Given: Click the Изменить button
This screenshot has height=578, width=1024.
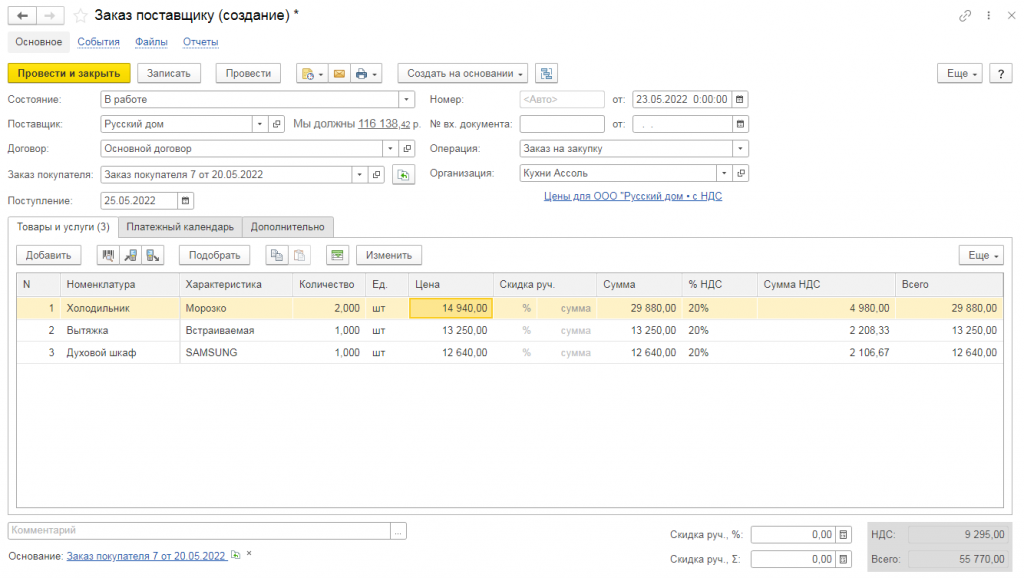Looking at the screenshot, I should [389, 255].
